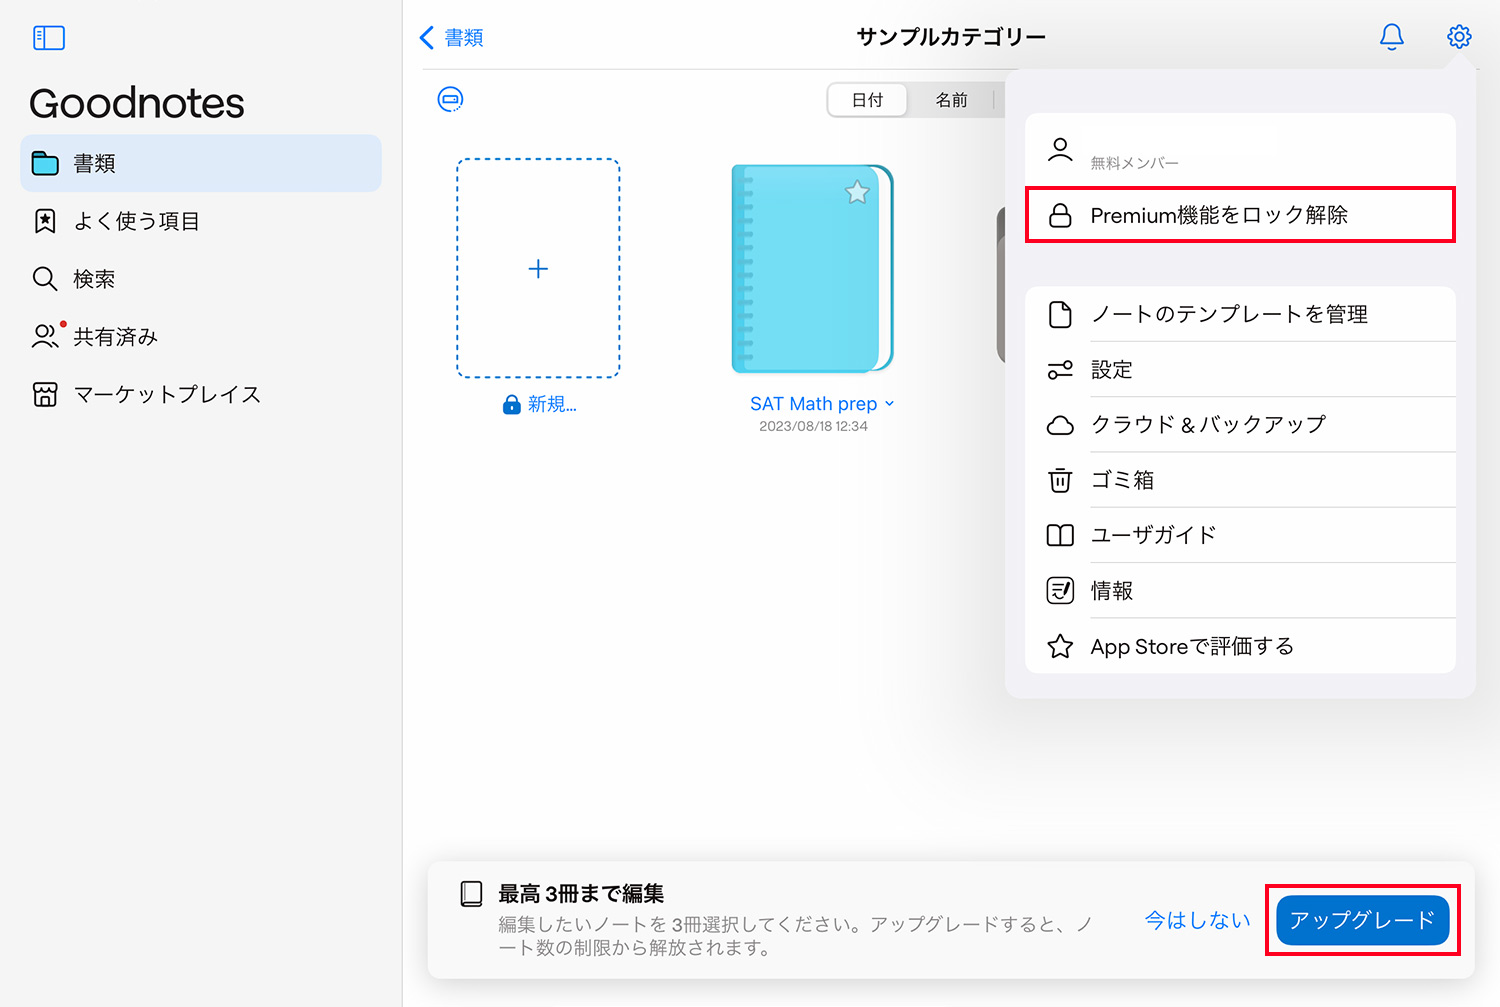Dismiss the banner via 今はしない
This screenshot has height=1007, width=1500.
(x=1196, y=919)
